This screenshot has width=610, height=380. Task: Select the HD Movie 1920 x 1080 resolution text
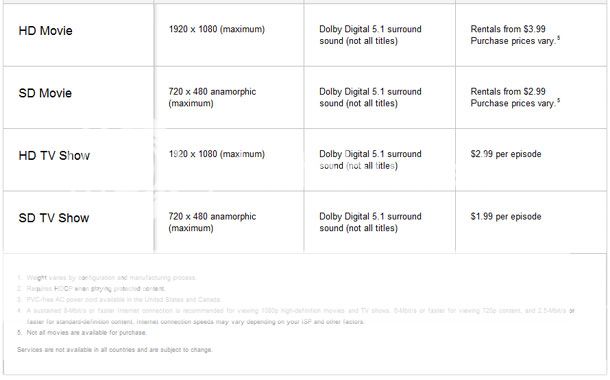coord(217,29)
